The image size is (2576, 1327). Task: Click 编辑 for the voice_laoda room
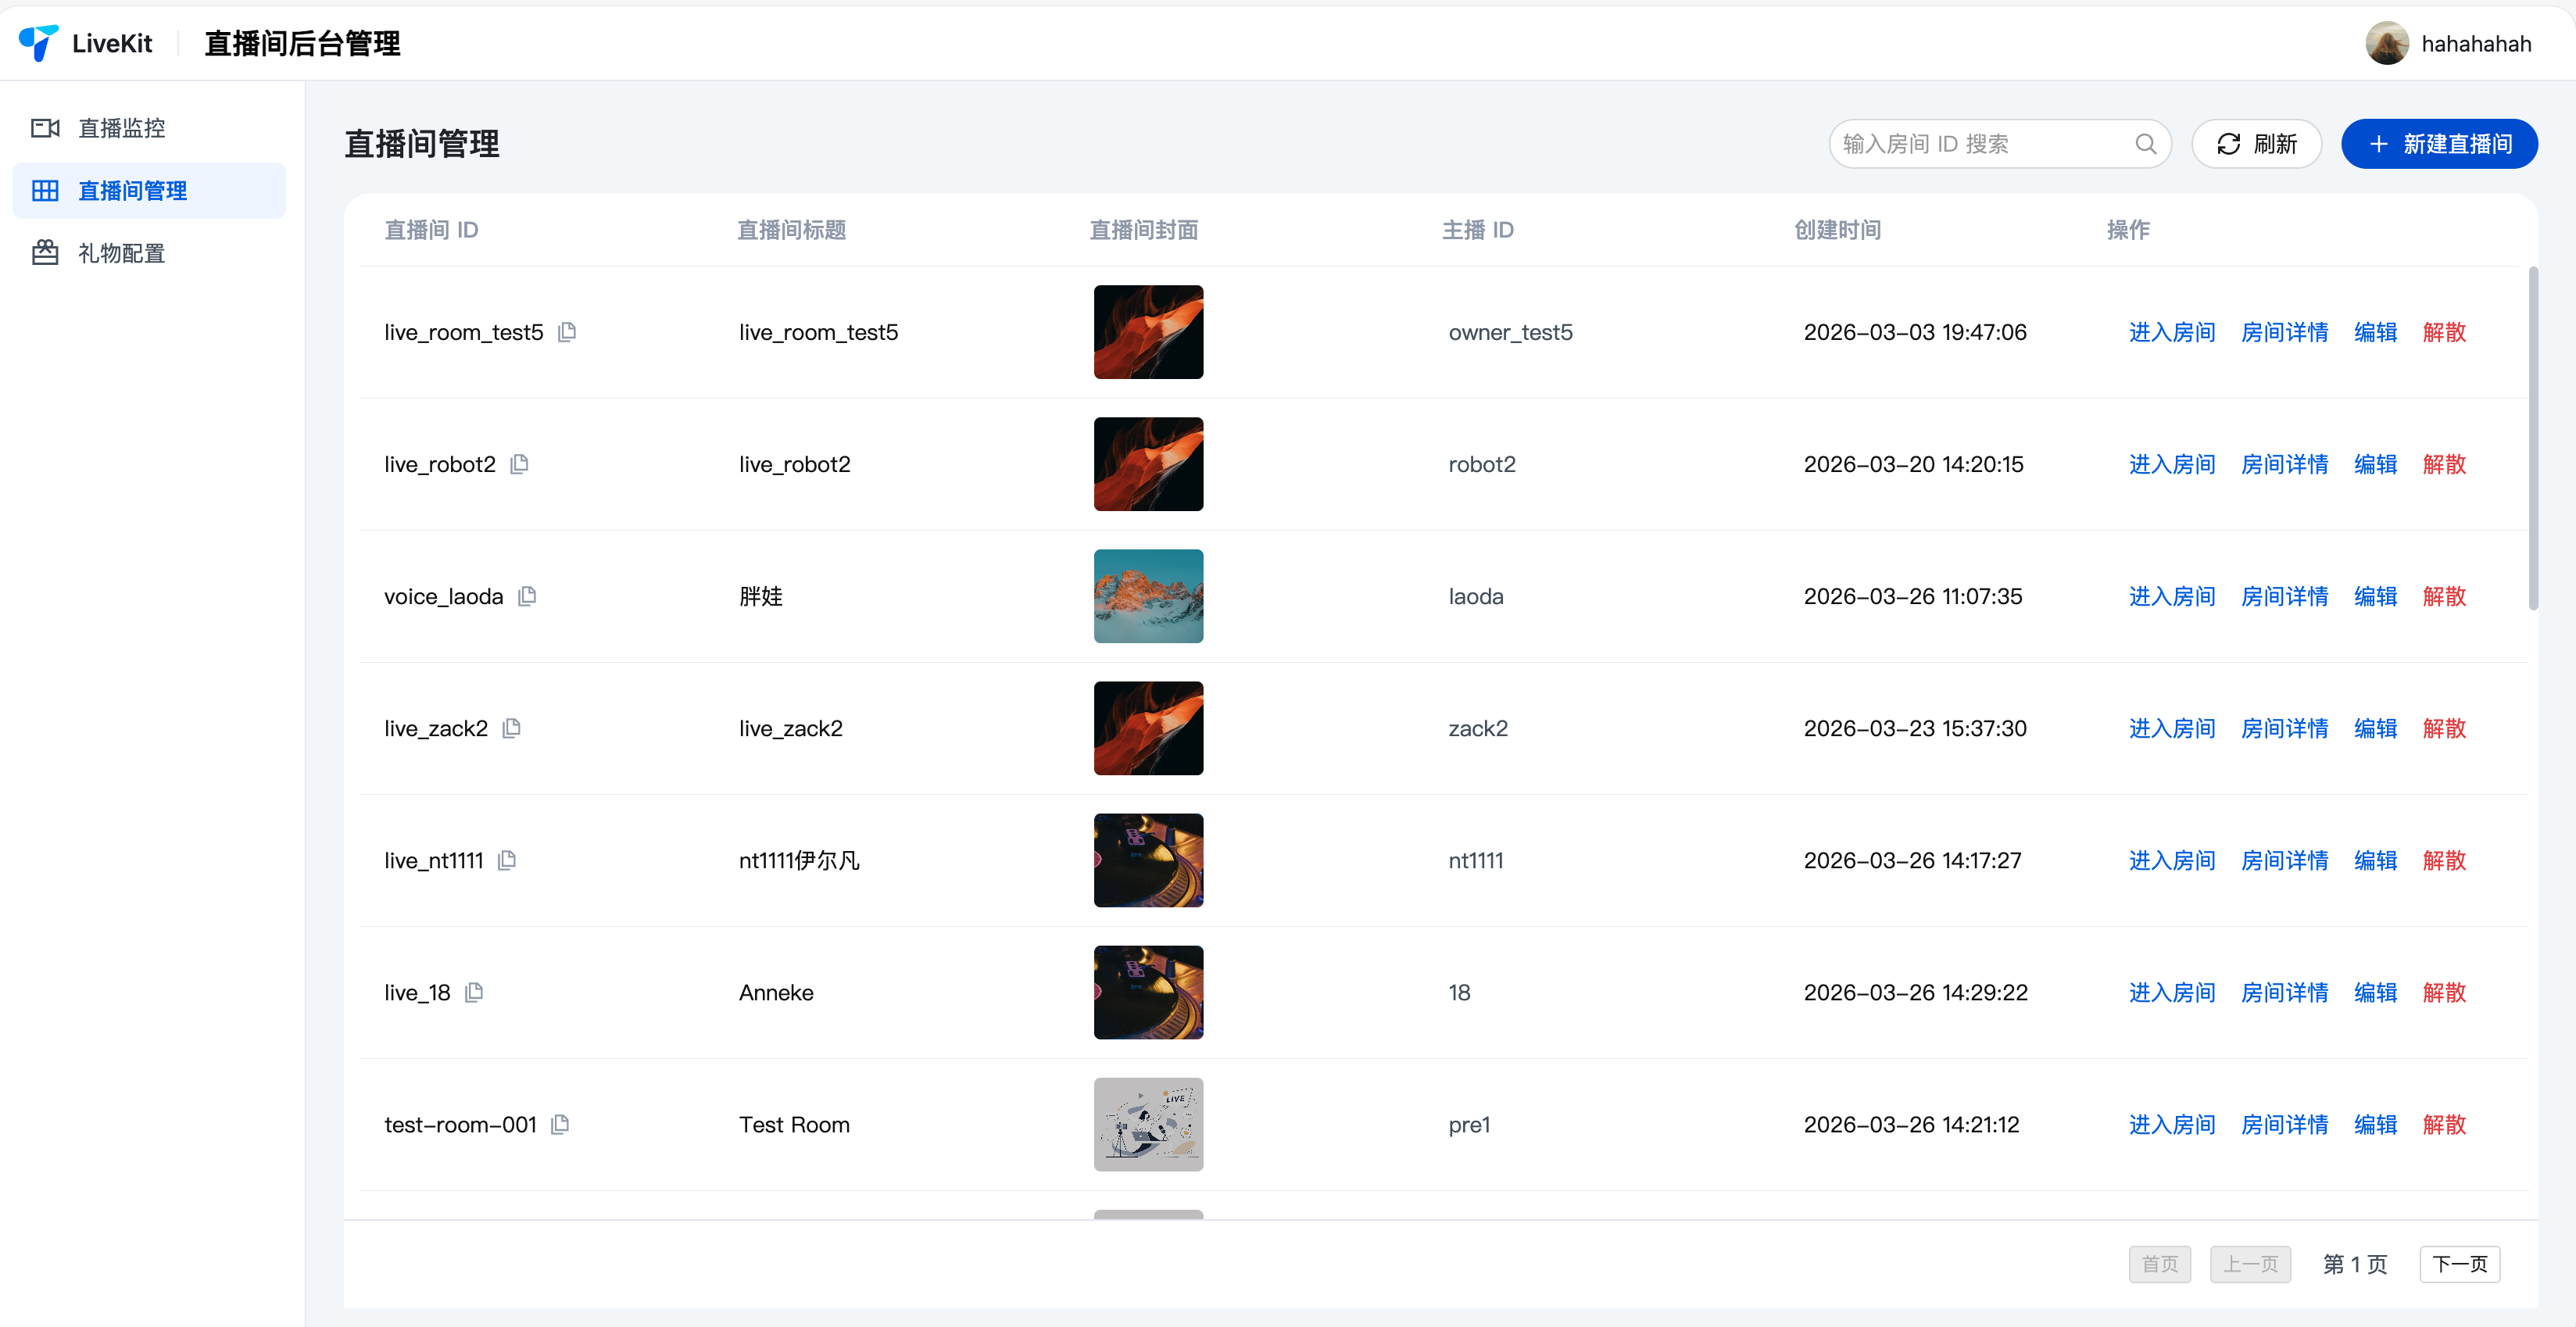2375,595
